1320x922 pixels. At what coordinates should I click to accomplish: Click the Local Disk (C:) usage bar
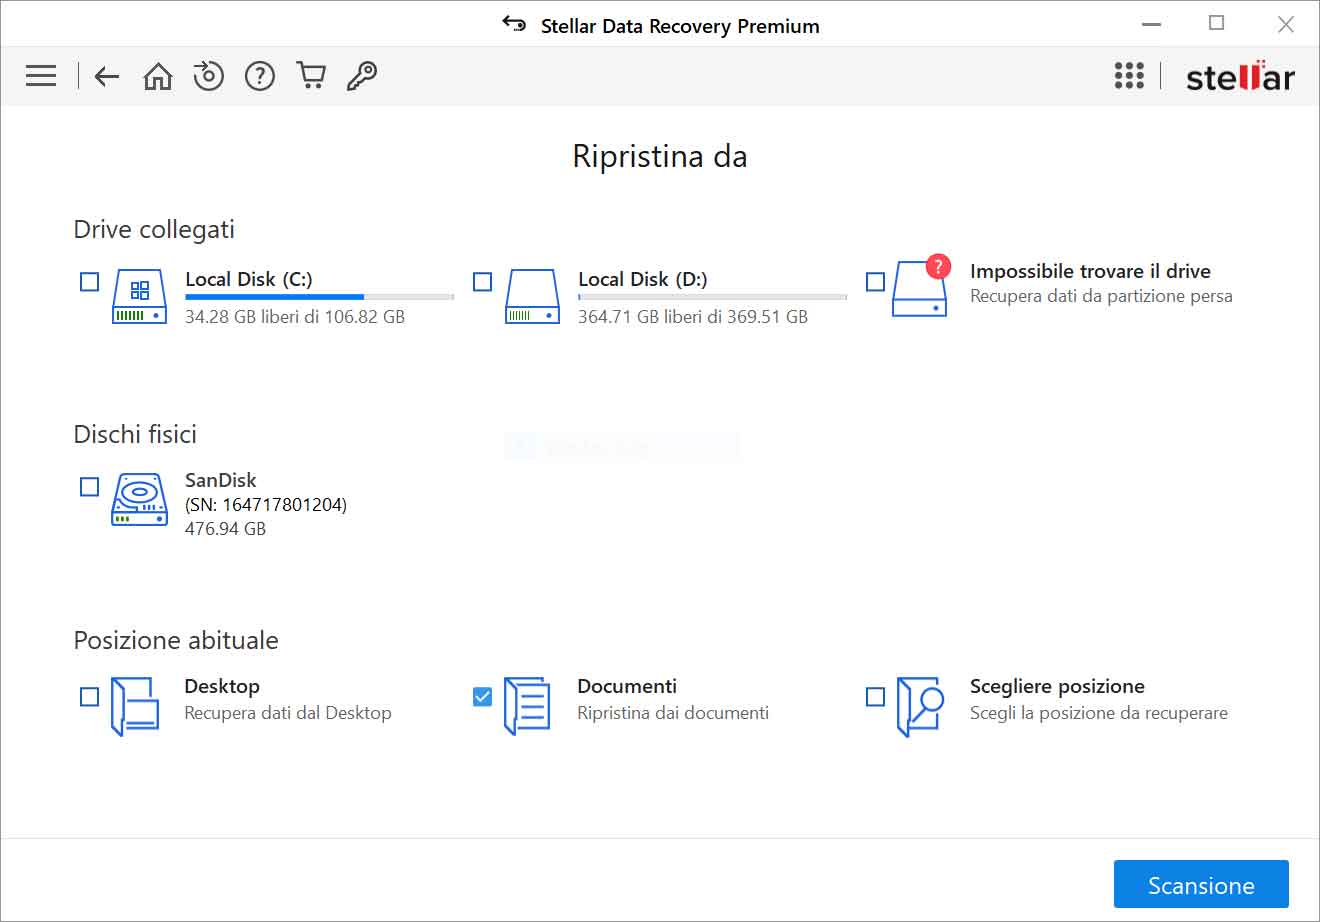pyautogui.click(x=318, y=296)
